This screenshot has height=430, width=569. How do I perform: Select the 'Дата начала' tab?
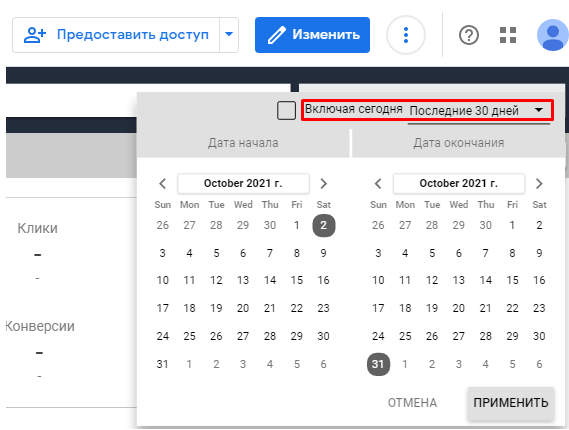[x=243, y=143]
